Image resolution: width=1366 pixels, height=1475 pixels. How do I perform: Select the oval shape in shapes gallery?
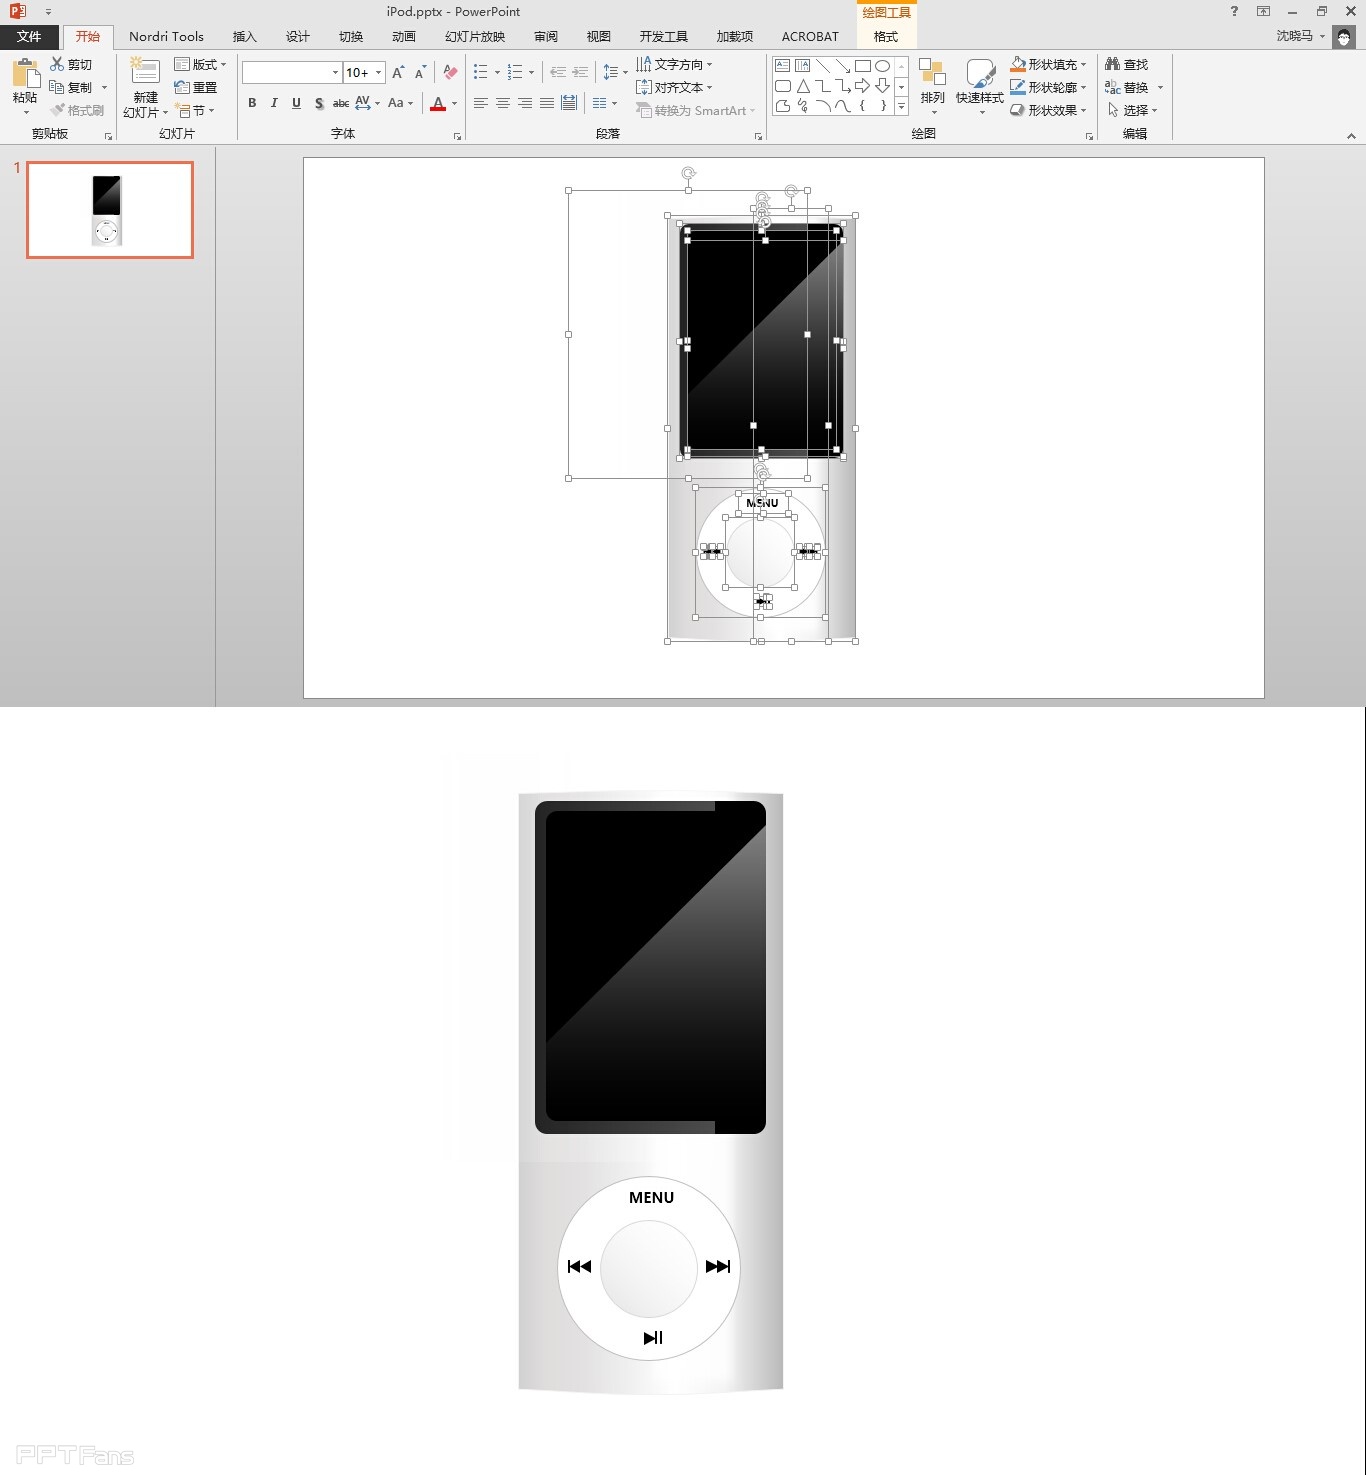pos(882,66)
